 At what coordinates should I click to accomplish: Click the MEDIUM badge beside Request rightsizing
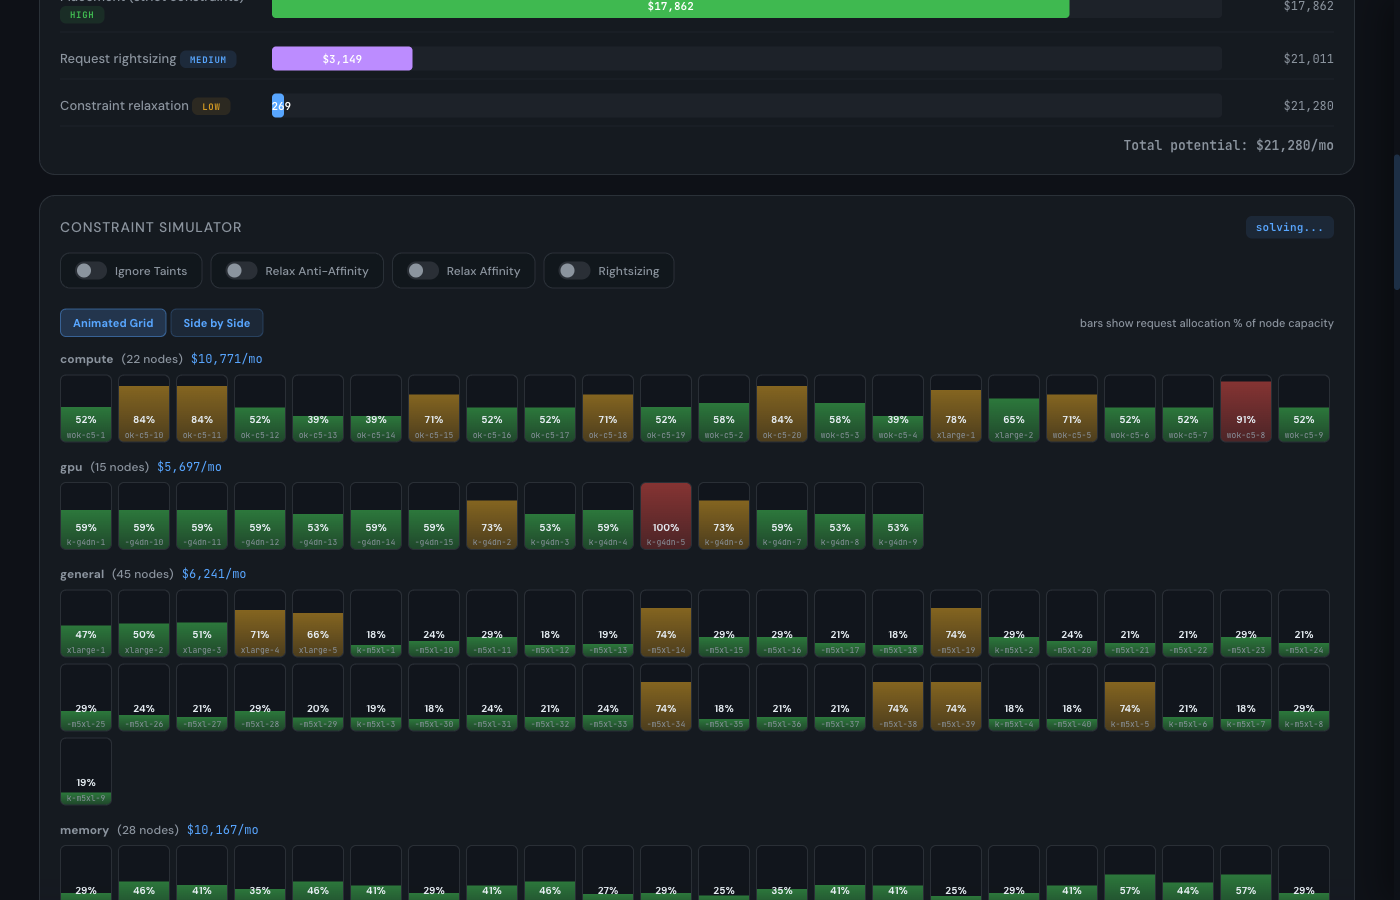pyautogui.click(x=208, y=60)
